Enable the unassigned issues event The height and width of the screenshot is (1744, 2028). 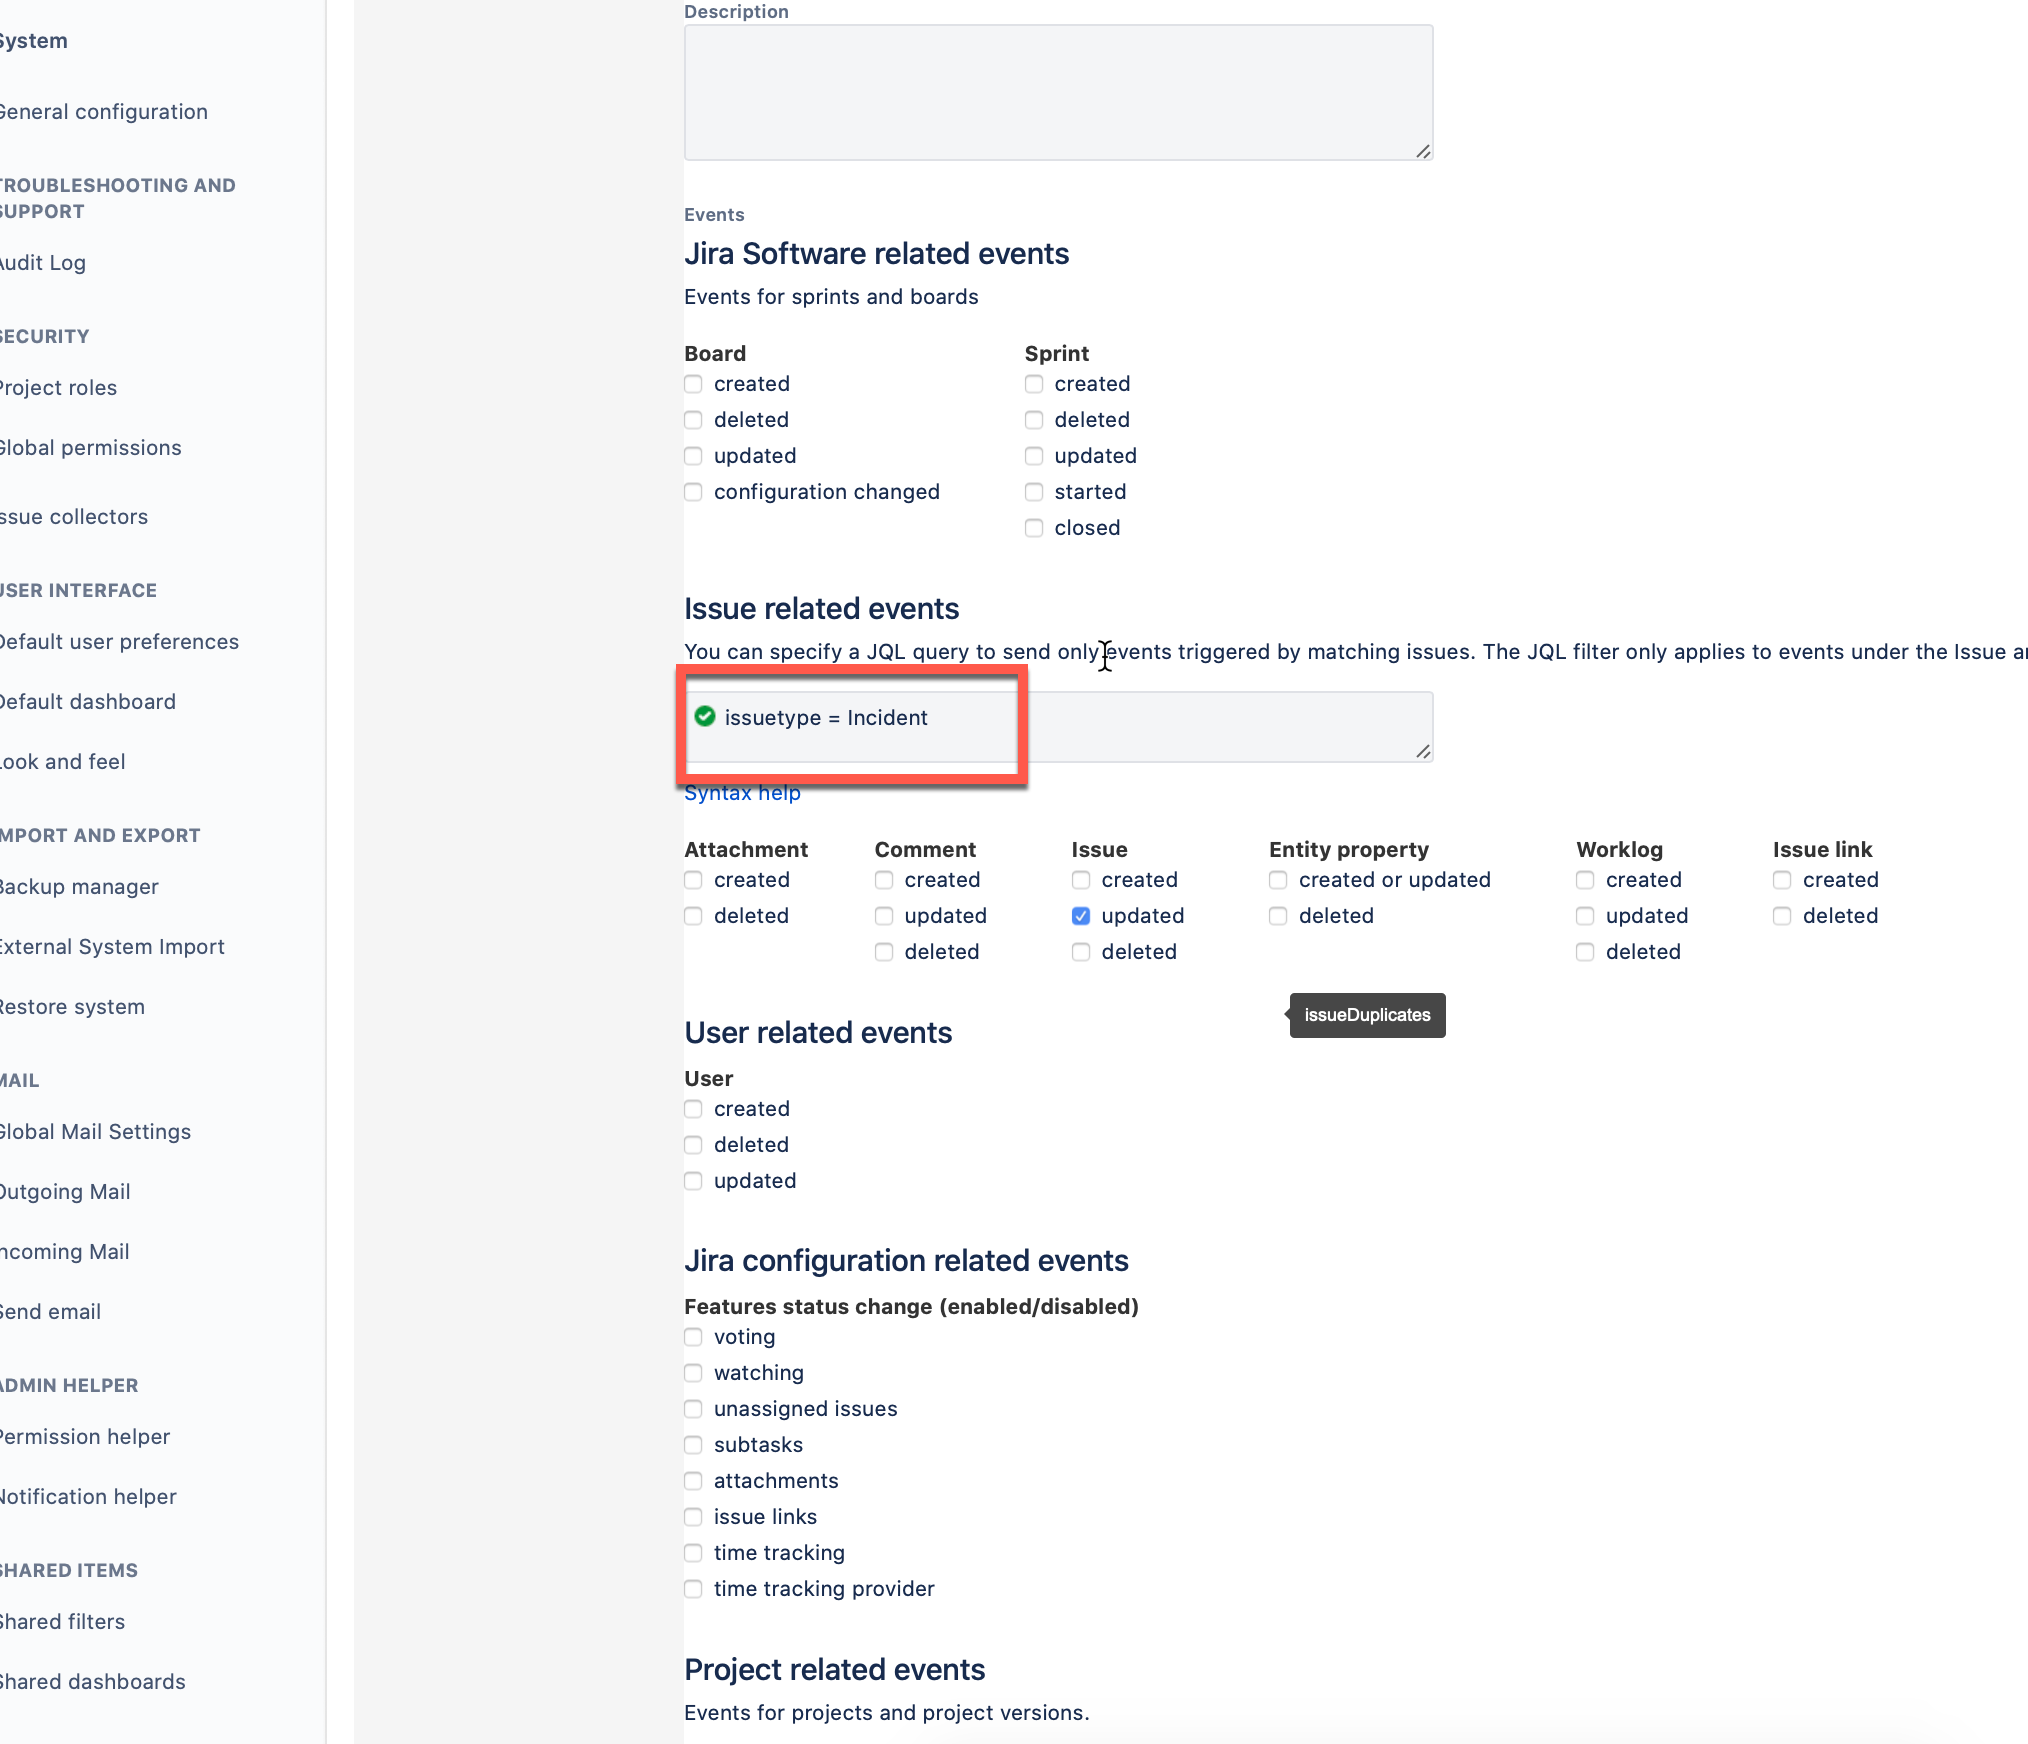pyautogui.click(x=693, y=1409)
